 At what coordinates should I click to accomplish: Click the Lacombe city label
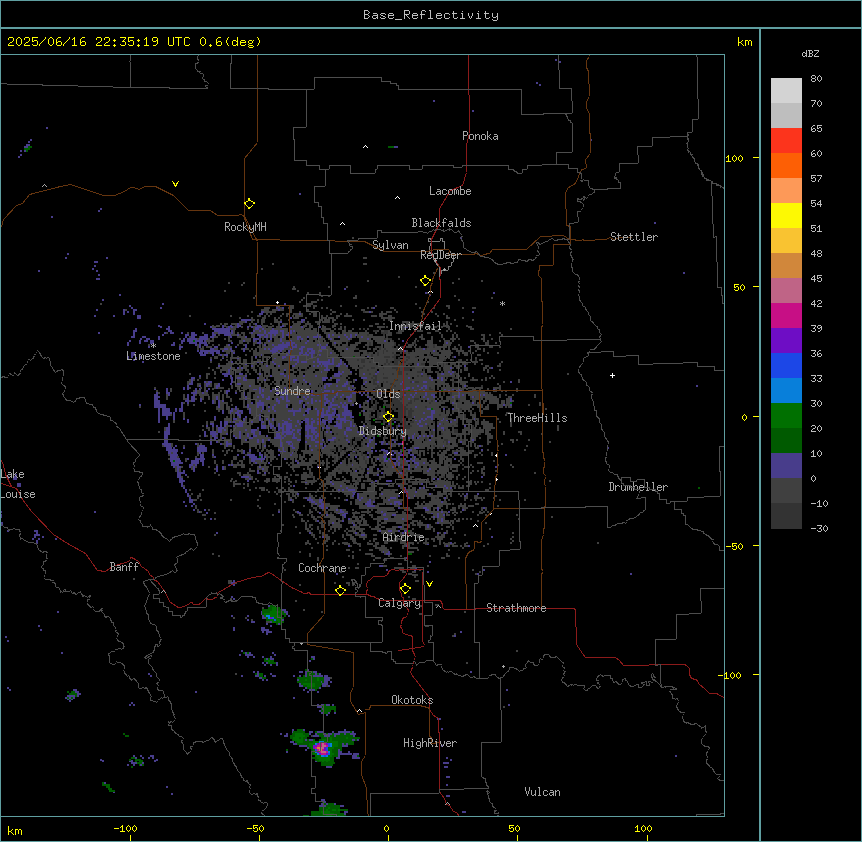(450, 191)
